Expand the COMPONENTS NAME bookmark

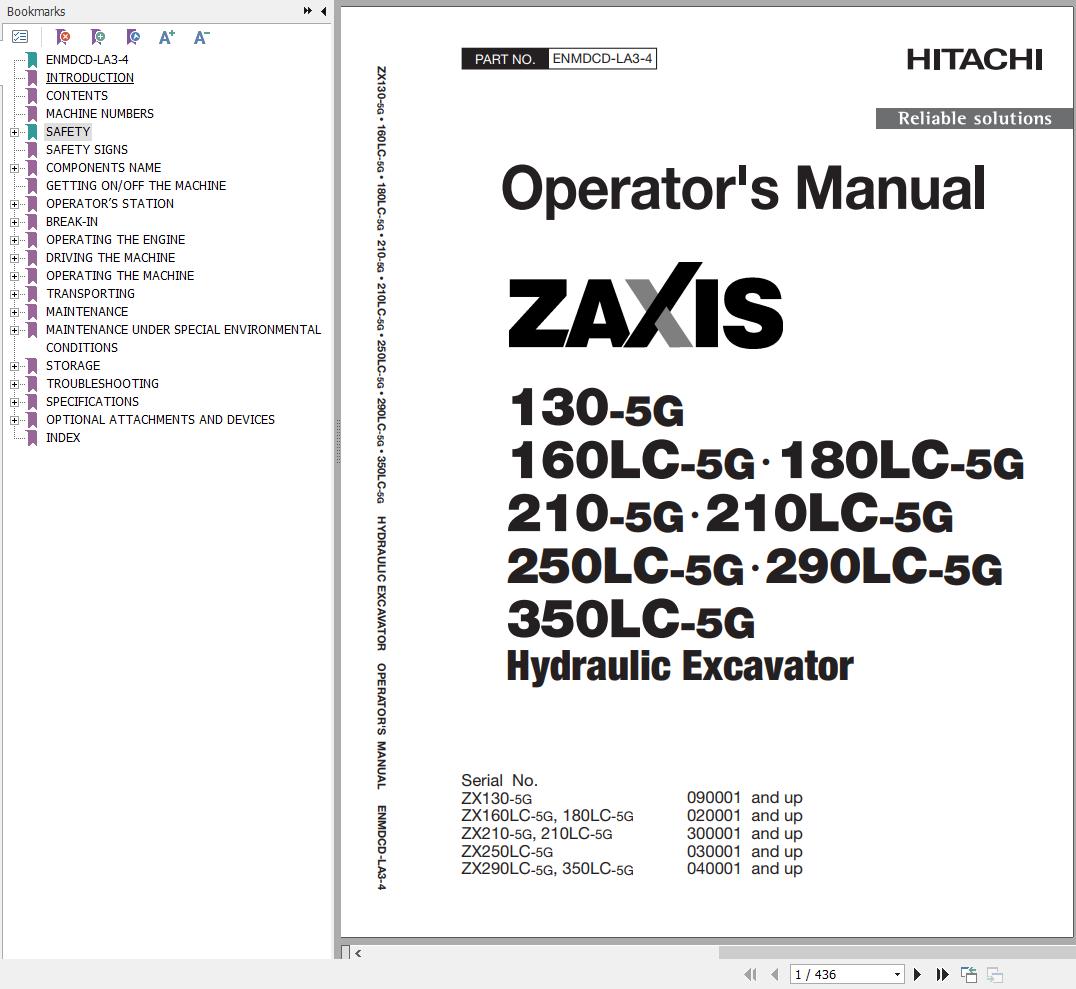pyautogui.click(x=14, y=168)
